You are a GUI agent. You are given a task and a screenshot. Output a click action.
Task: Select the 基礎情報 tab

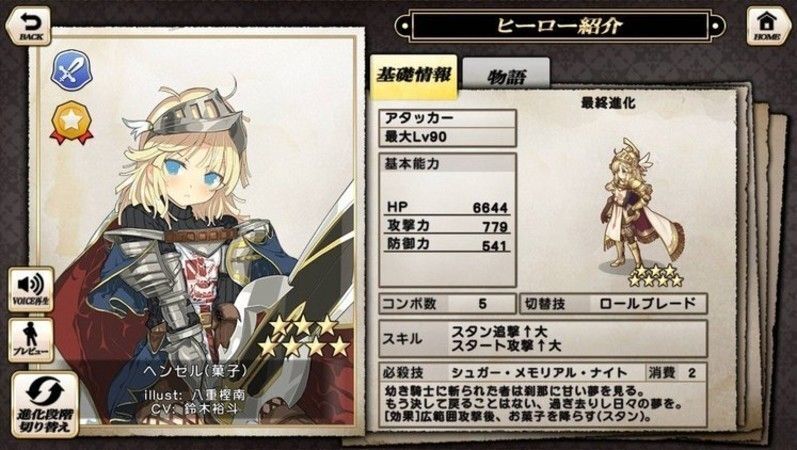(x=414, y=76)
